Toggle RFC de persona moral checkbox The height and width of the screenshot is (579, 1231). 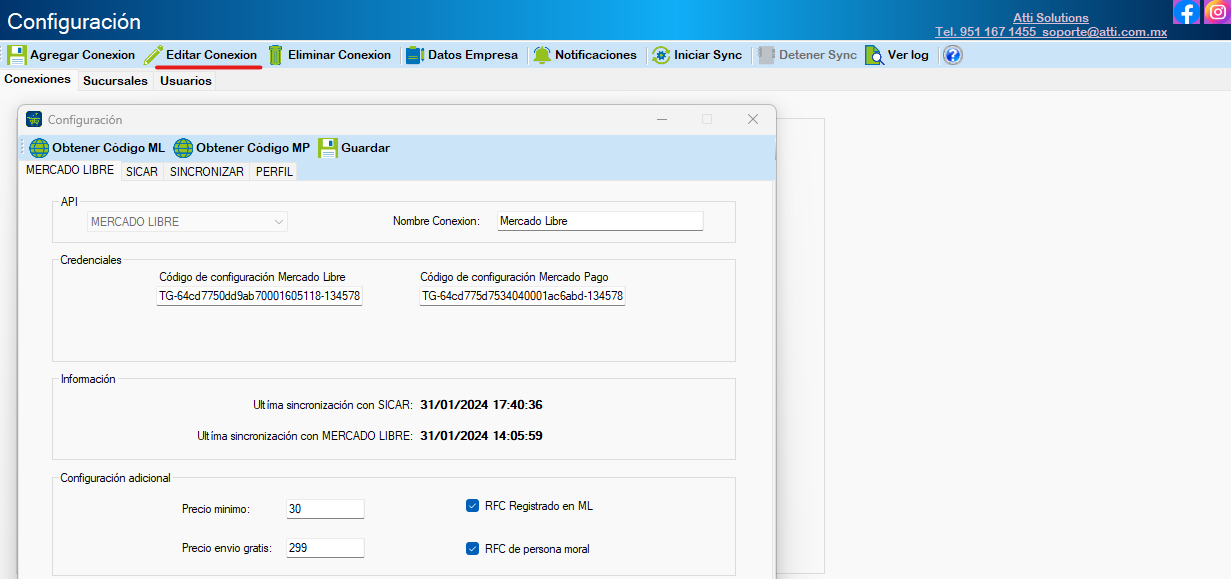point(473,548)
